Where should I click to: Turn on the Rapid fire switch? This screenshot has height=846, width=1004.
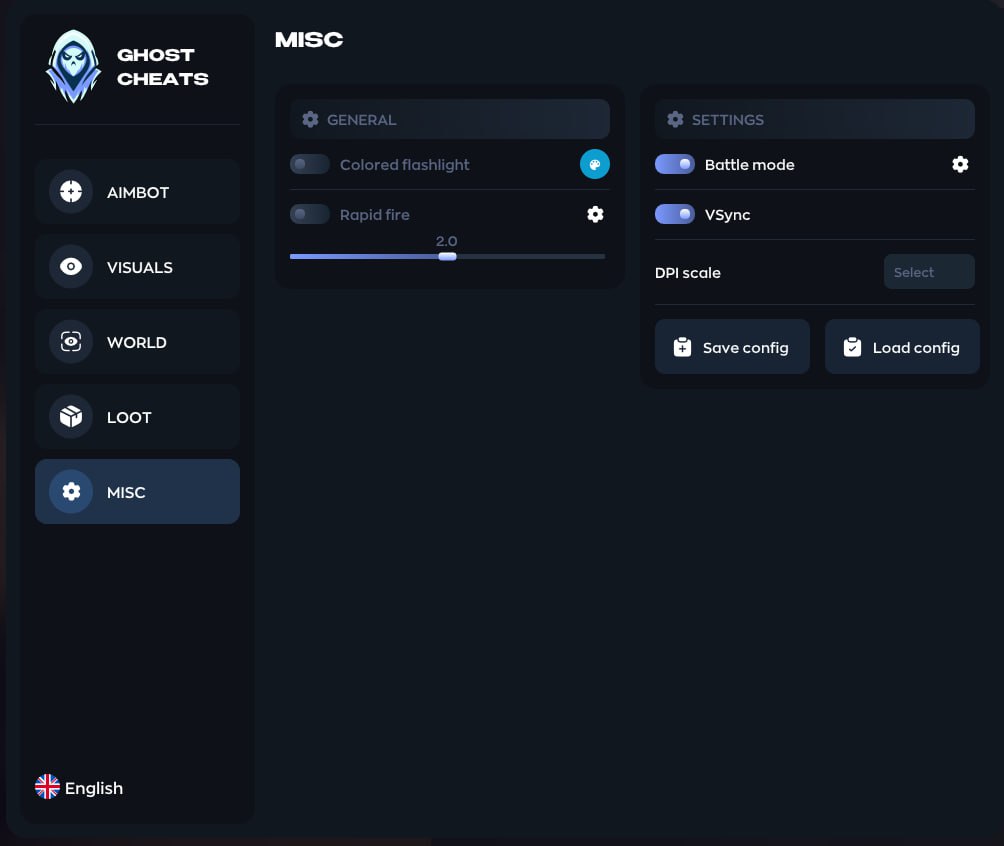tap(310, 214)
